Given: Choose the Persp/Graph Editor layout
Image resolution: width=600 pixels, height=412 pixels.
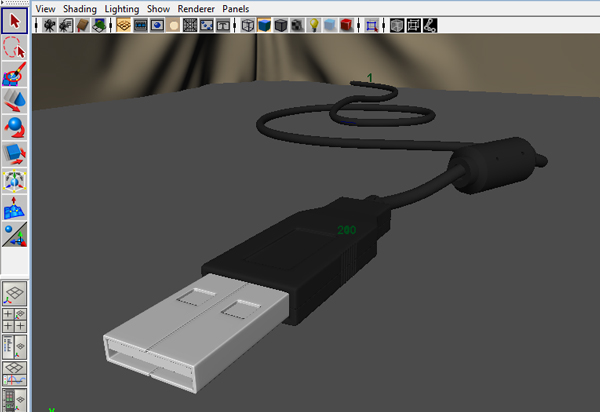Looking at the screenshot, I should pos(15,374).
